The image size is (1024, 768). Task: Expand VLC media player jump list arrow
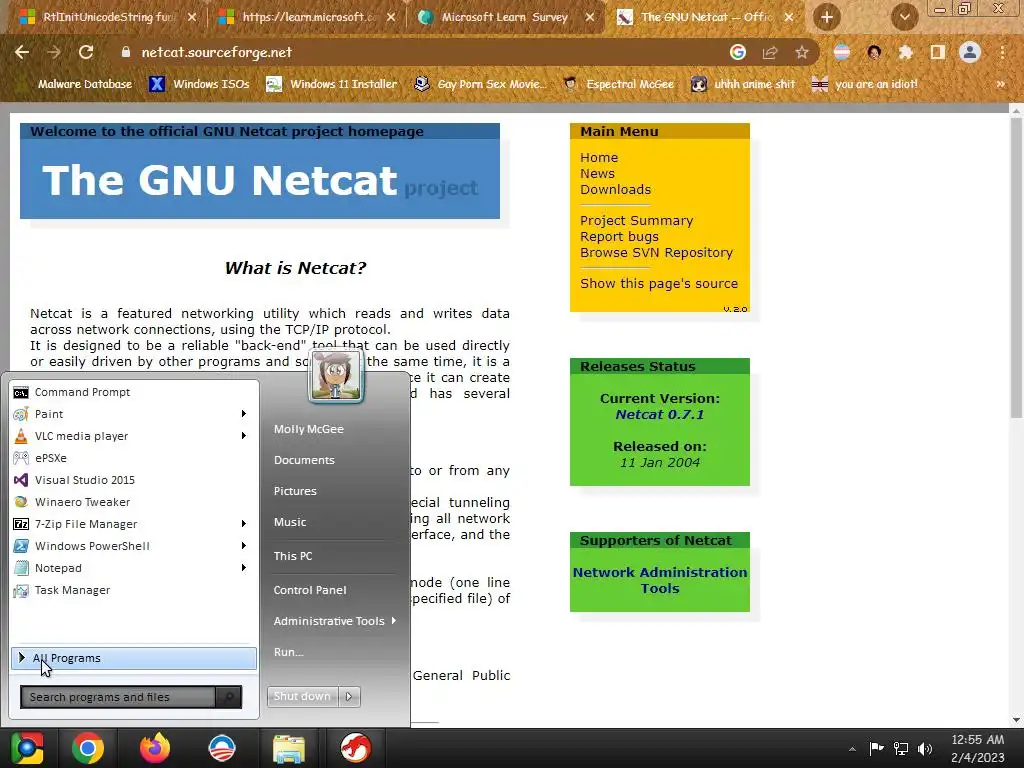click(x=244, y=436)
